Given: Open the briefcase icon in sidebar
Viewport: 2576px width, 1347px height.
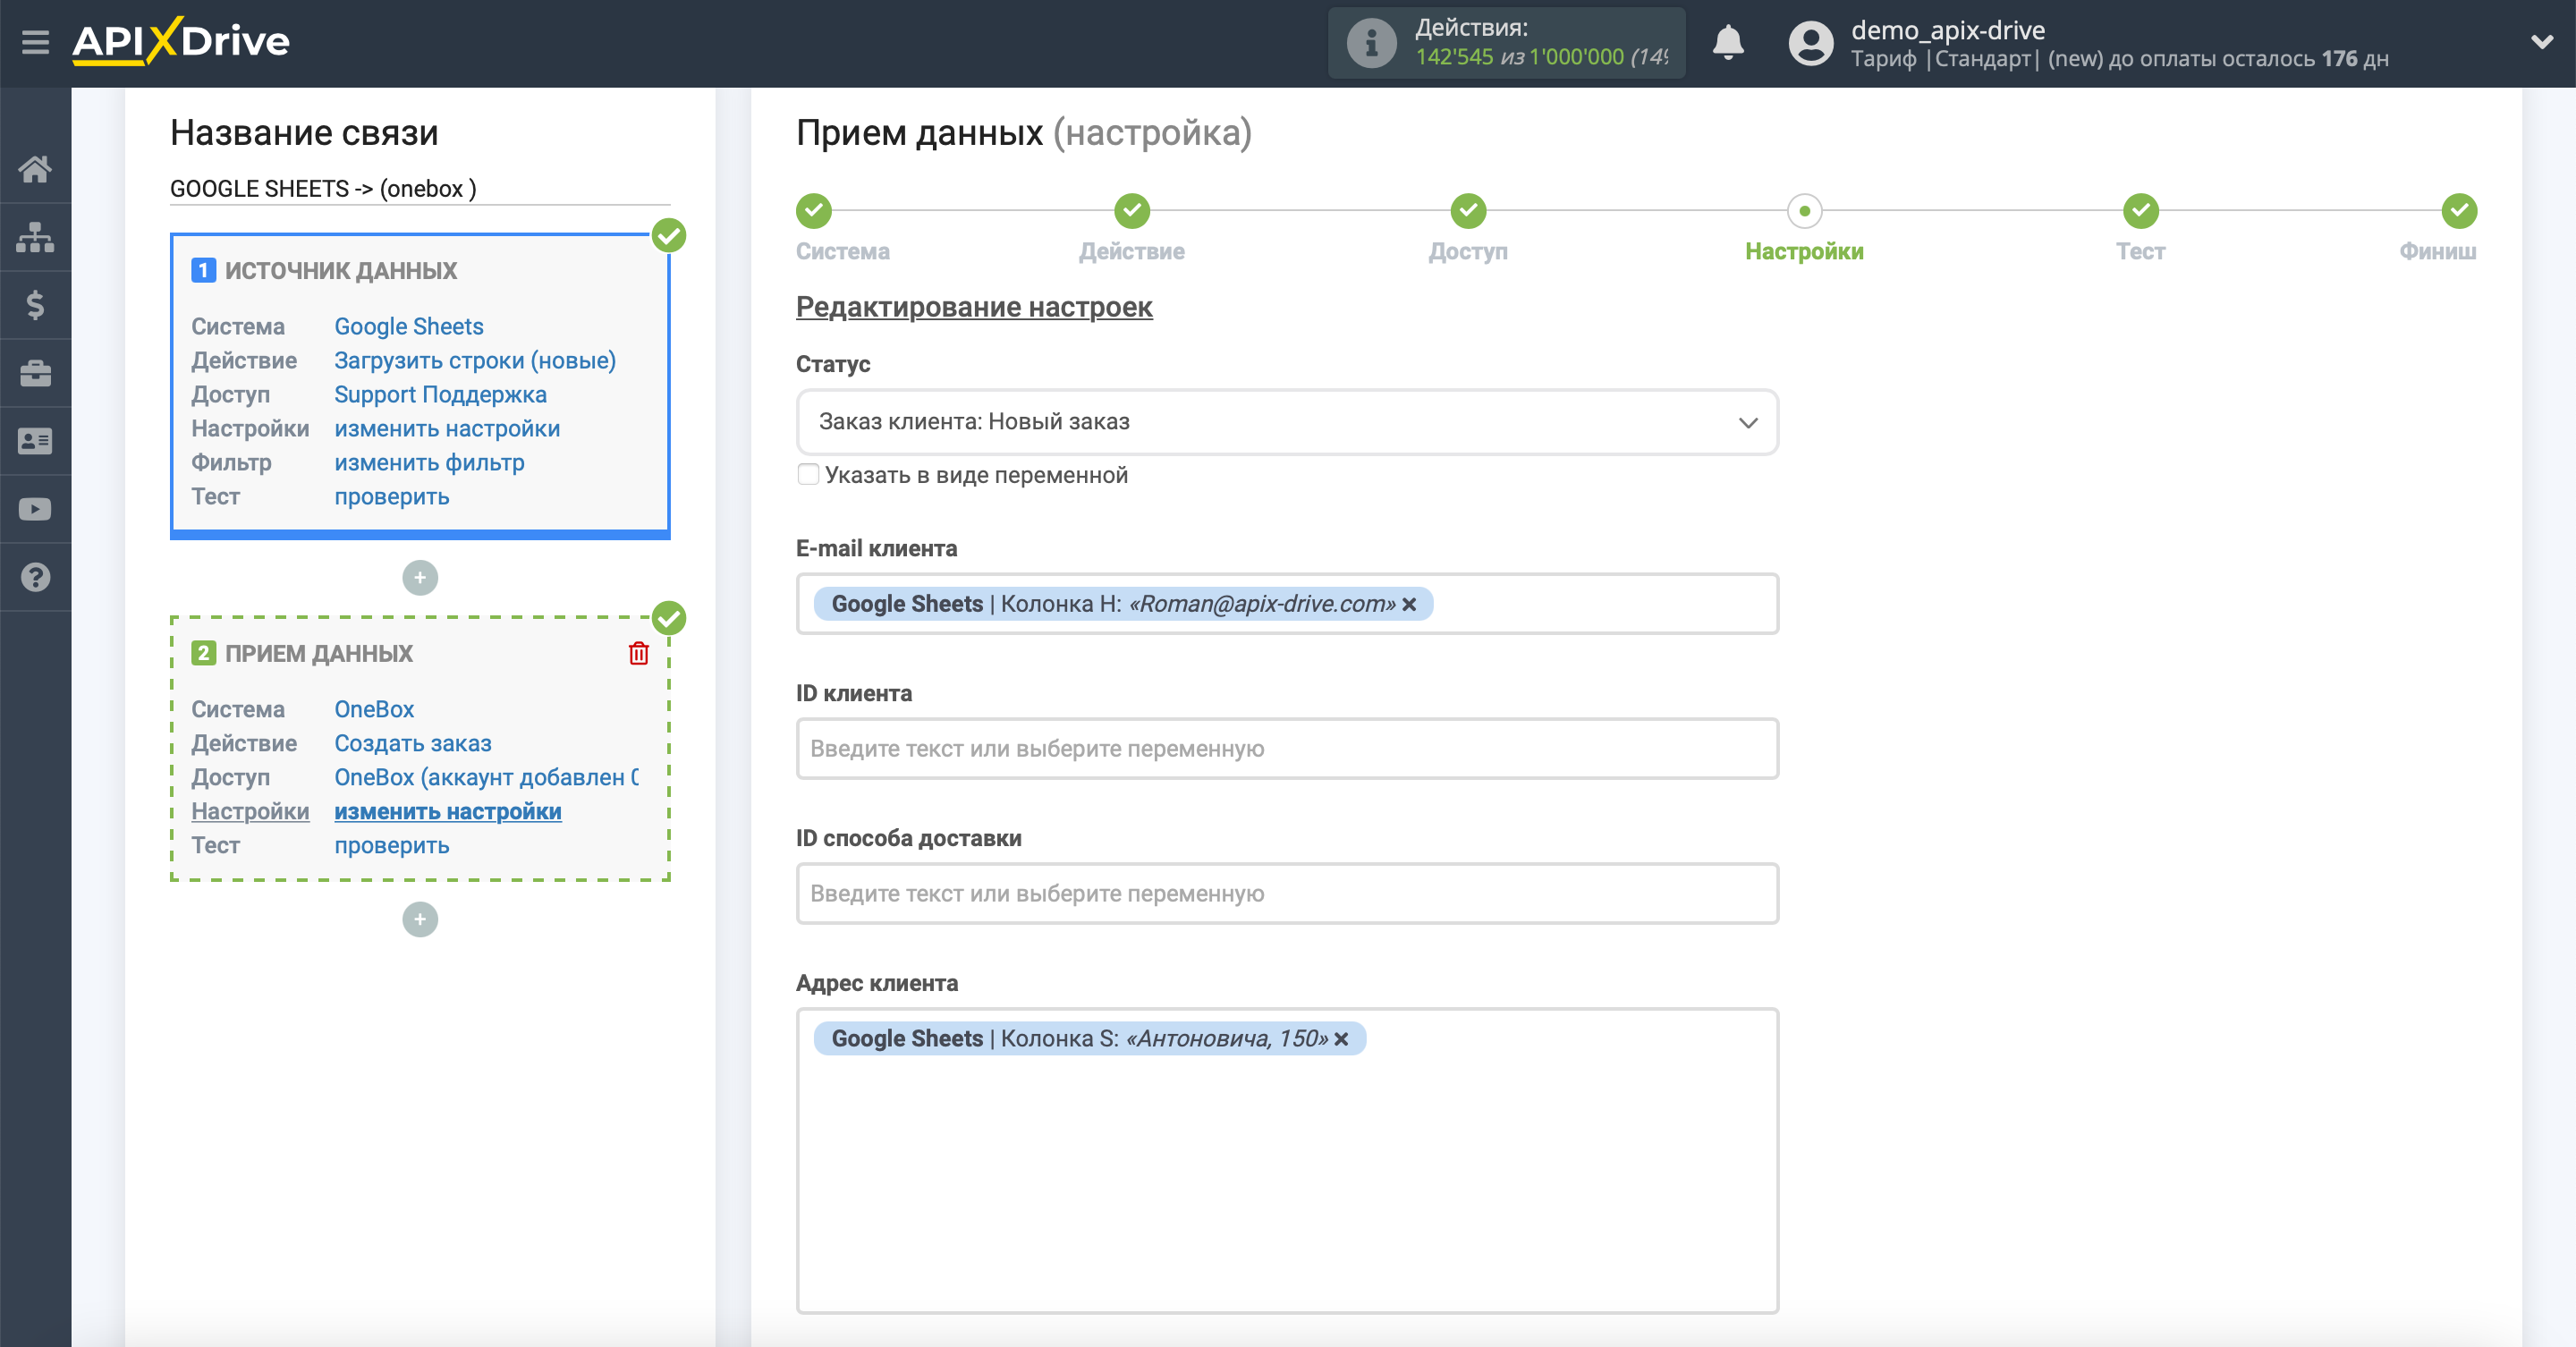Looking at the screenshot, I should pyautogui.click(x=35, y=373).
